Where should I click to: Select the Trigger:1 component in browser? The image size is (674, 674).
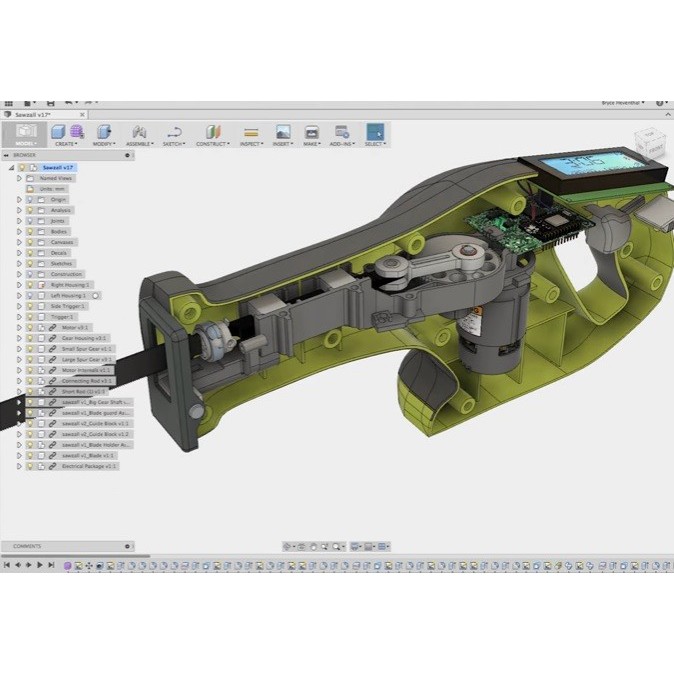pyautogui.click(x=61, y=316)
